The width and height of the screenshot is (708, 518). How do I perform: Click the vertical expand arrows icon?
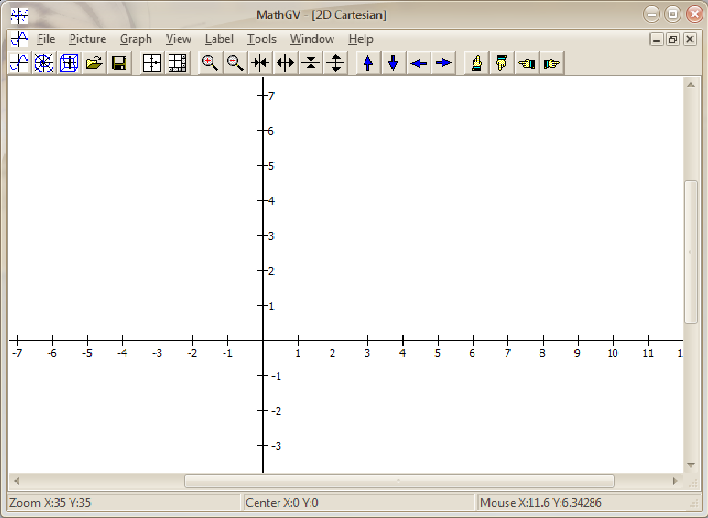336,63
